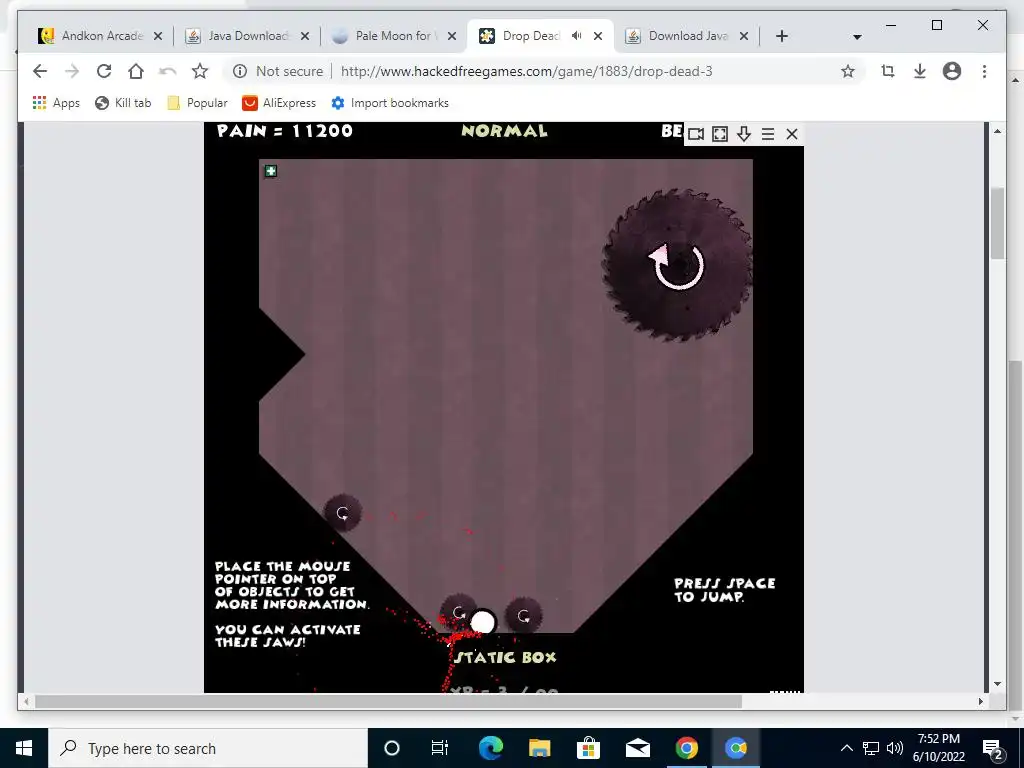1024x768 pixels.
Task: Open the Apps bookmarks shortcut
Action: 56,103
